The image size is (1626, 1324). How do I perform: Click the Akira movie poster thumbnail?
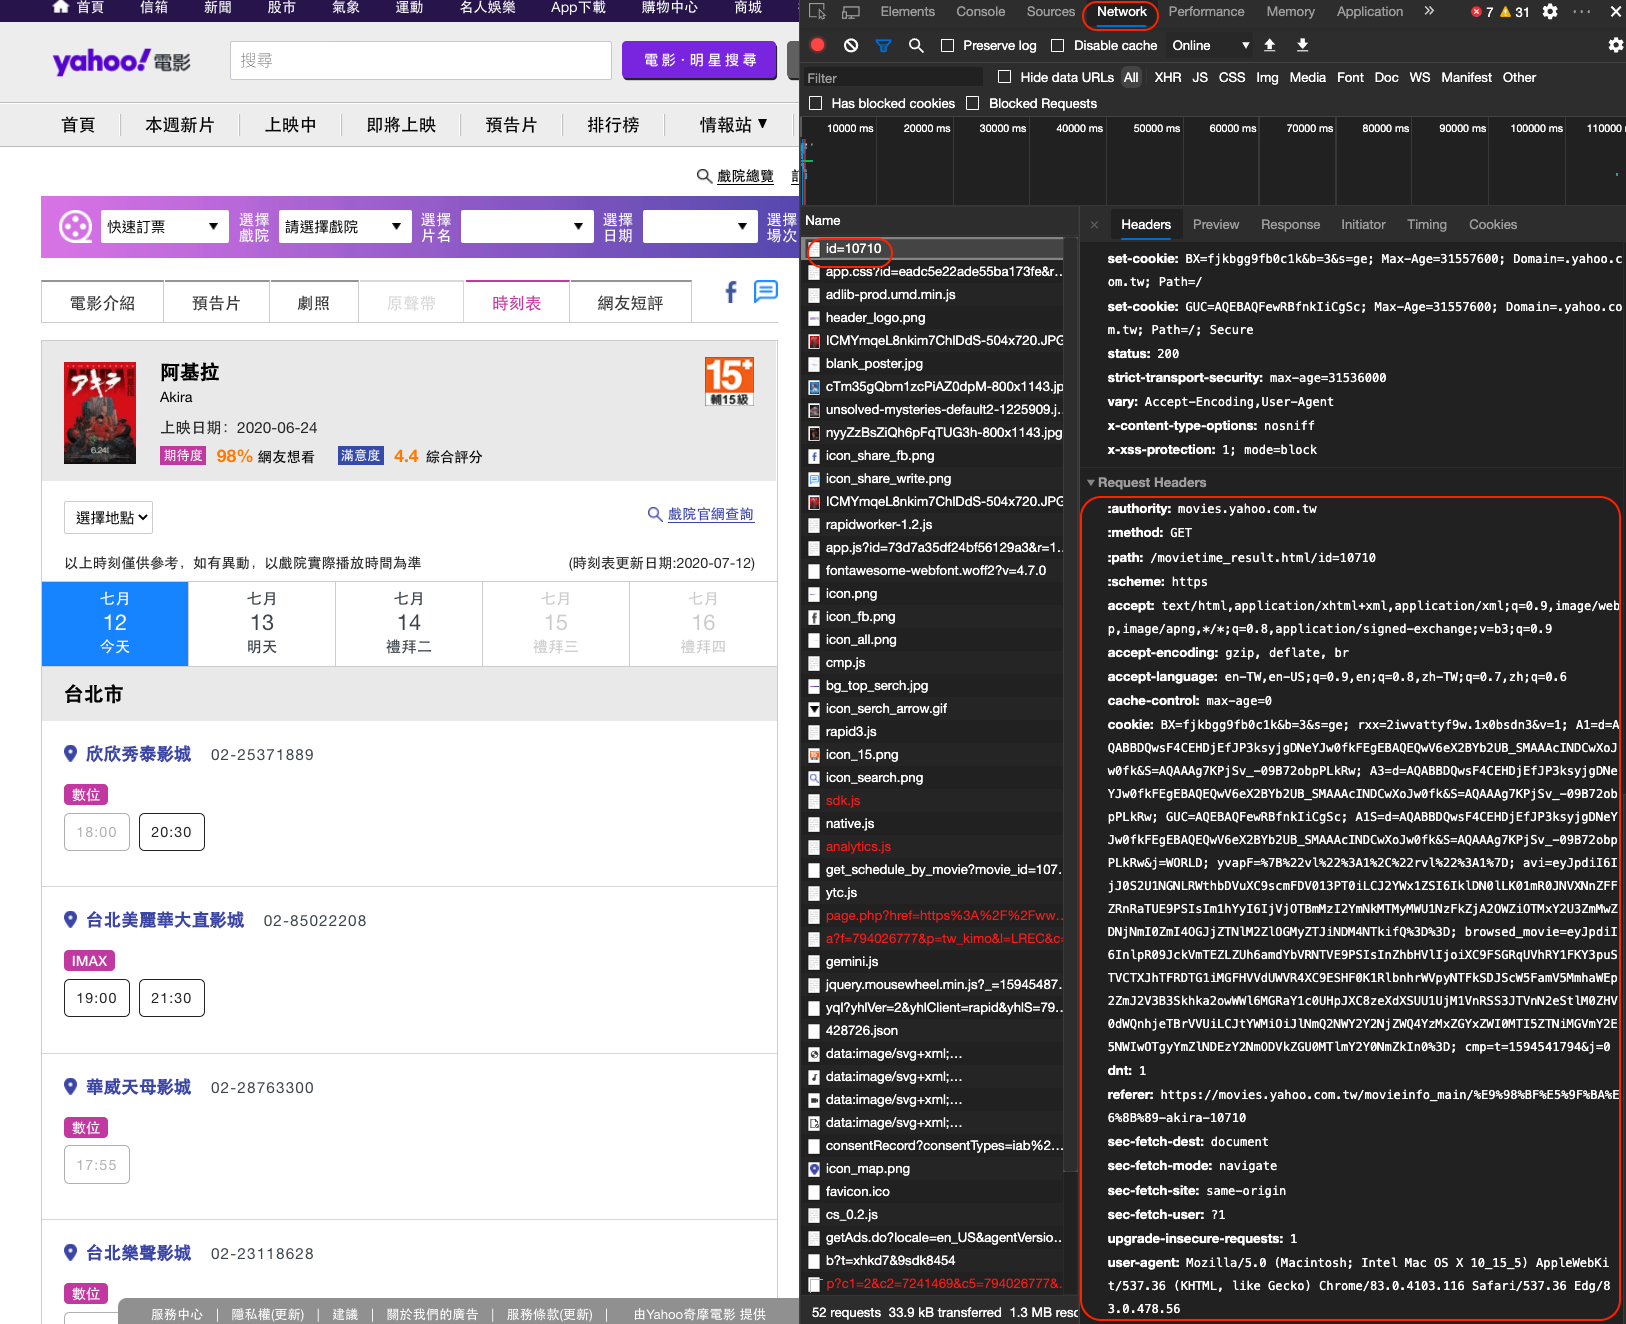[100, 413]
